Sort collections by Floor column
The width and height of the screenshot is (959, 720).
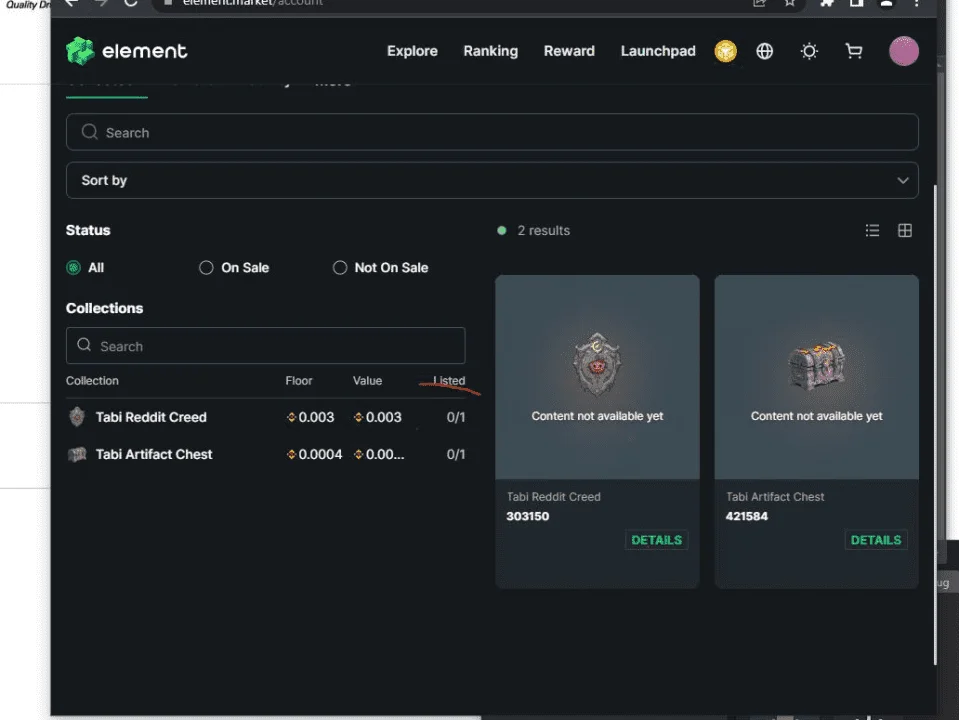click(x=298, y=380)
